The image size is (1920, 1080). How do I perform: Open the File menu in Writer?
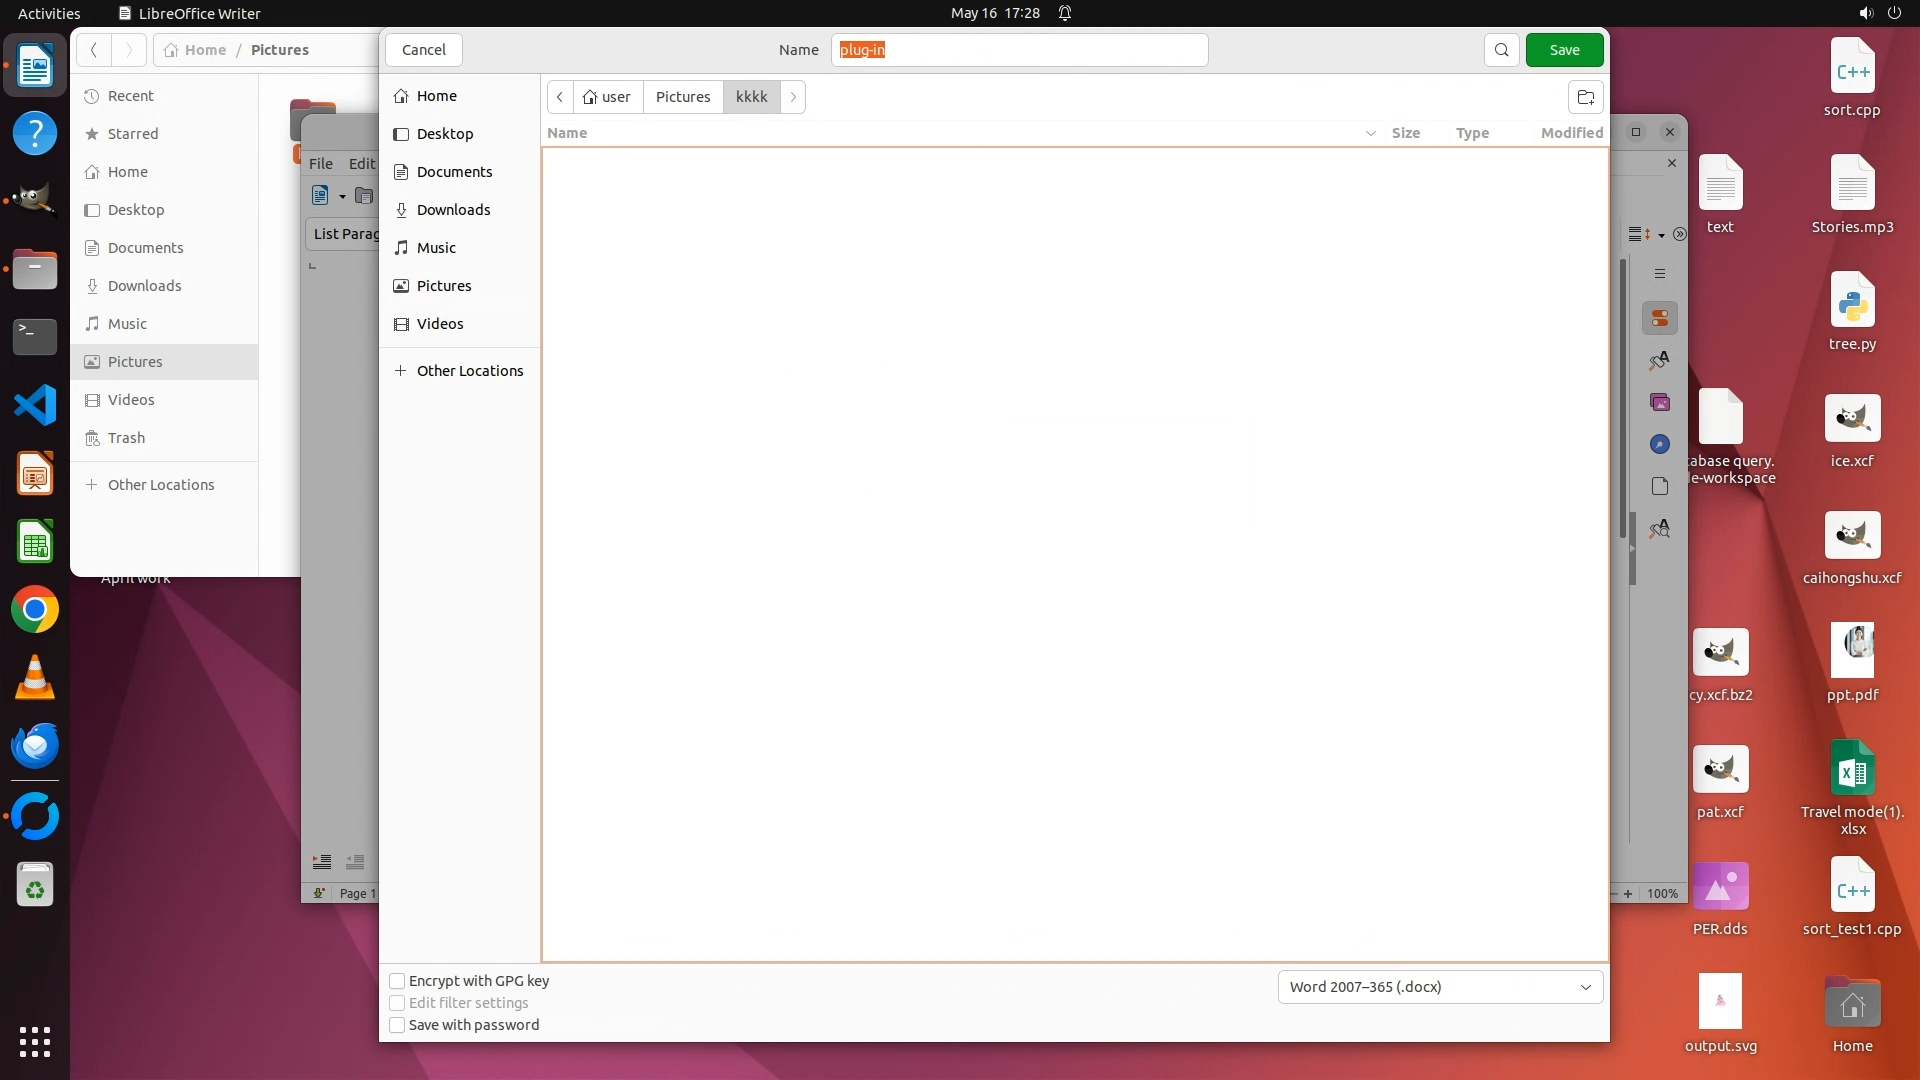point(320,163)
